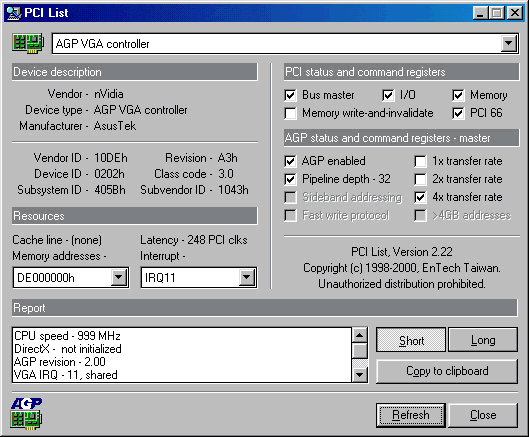529x437 pixels.
Task: Click the PCI card icon beside device selector
Action: click(28, 43)
